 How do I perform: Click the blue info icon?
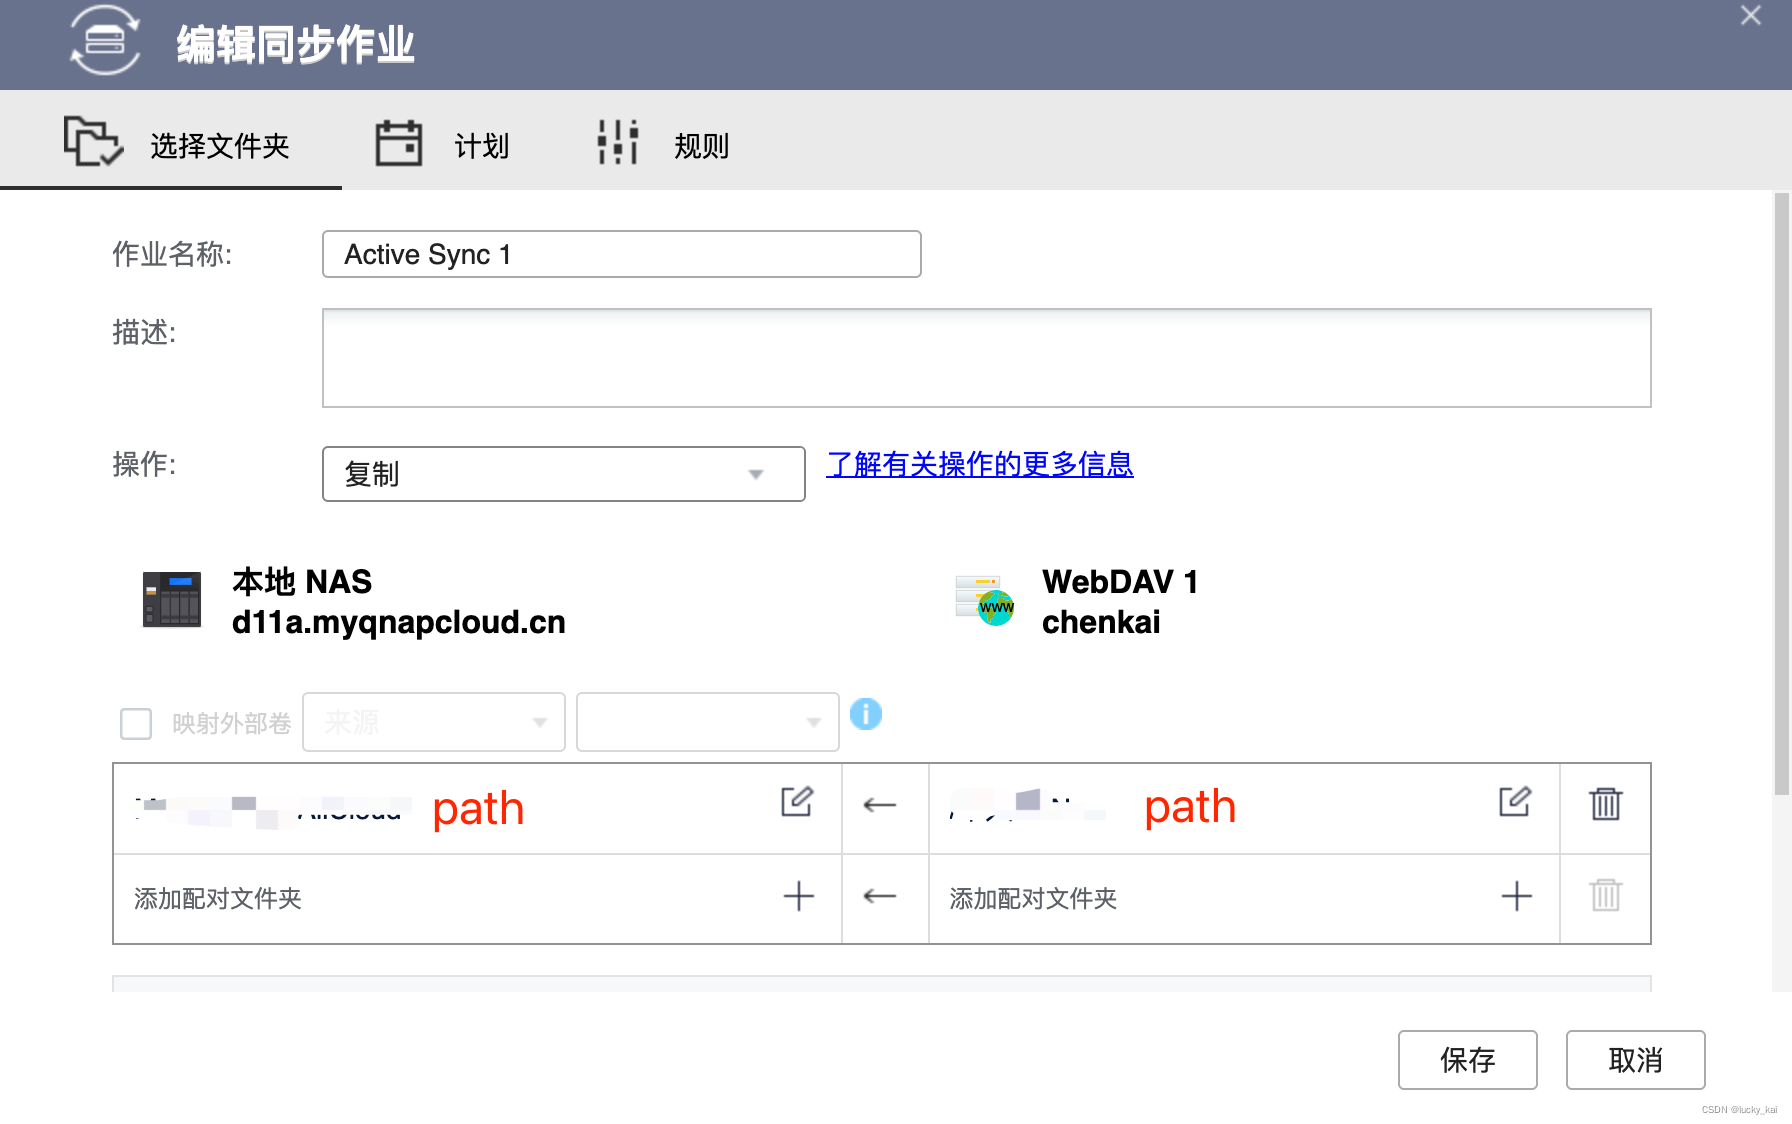pos(866,714)
